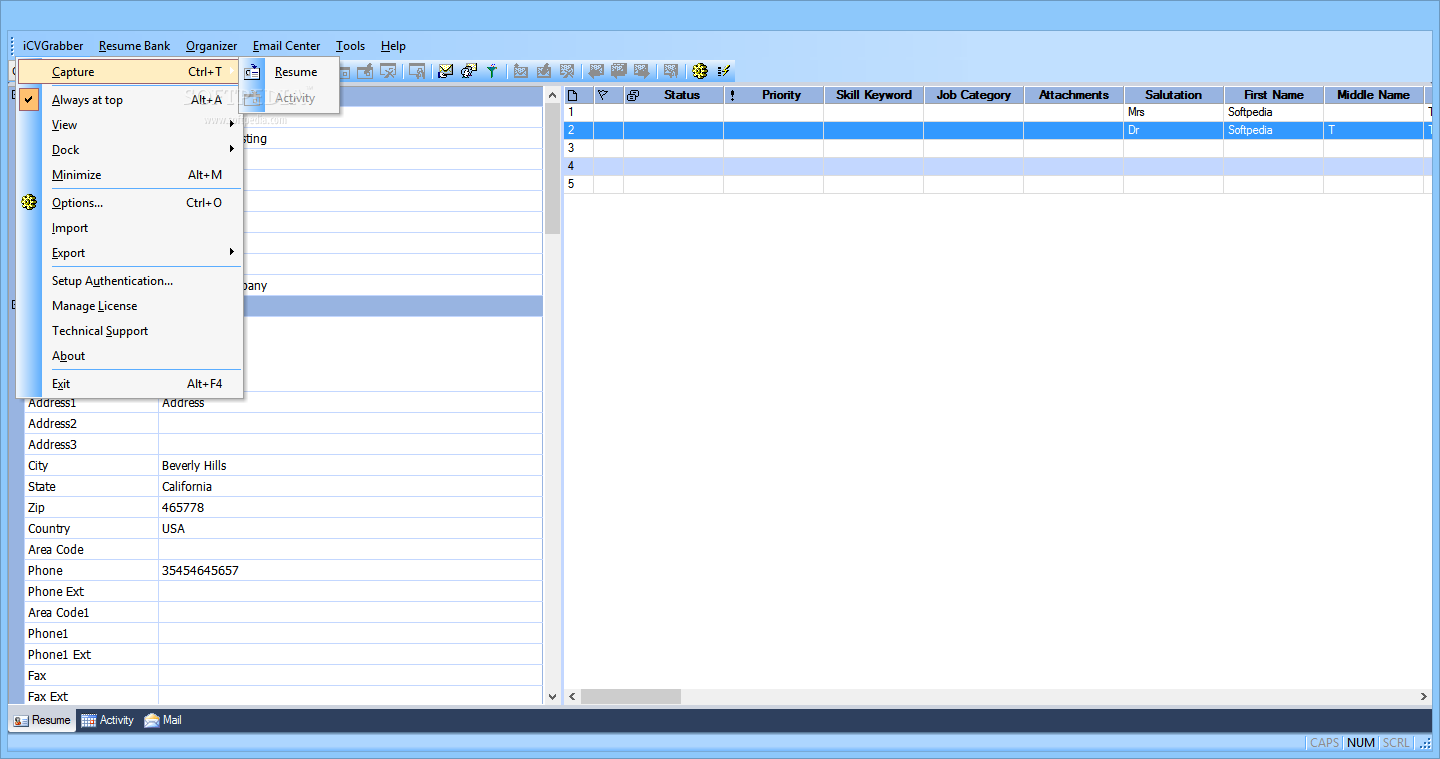Click the Country field value USA

click(x=173, y=529)
